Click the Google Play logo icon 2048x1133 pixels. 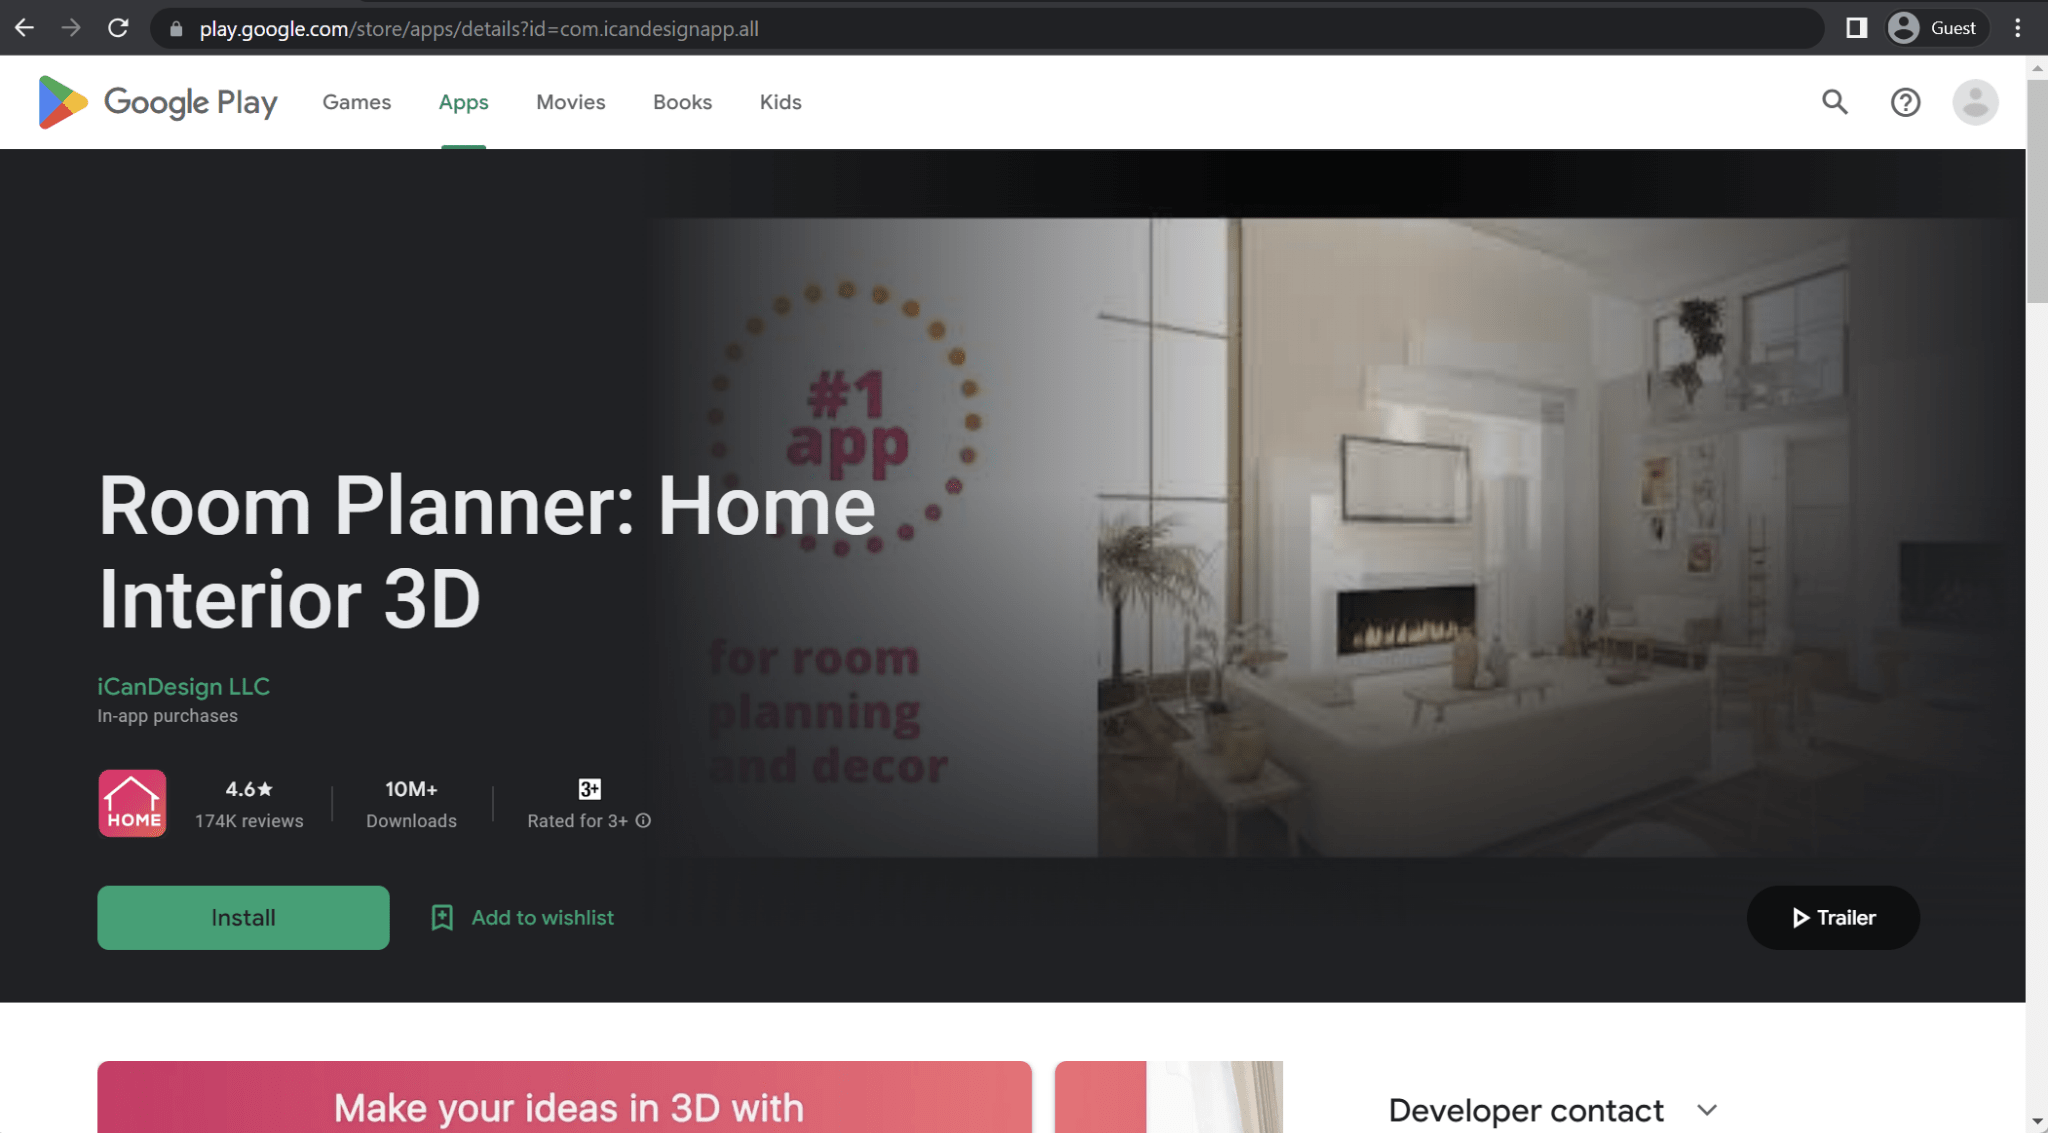(x=60, y=100)
